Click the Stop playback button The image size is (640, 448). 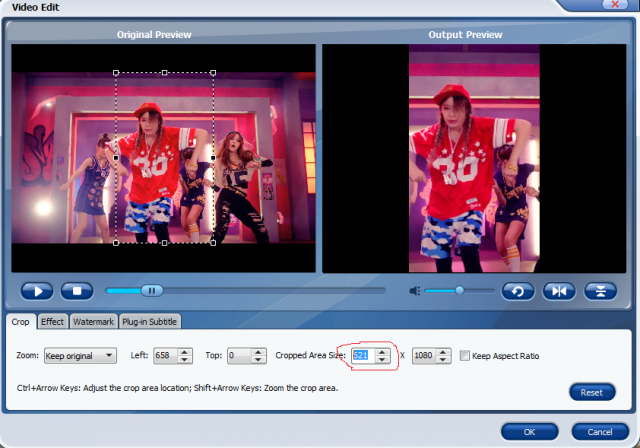[77, 291]
